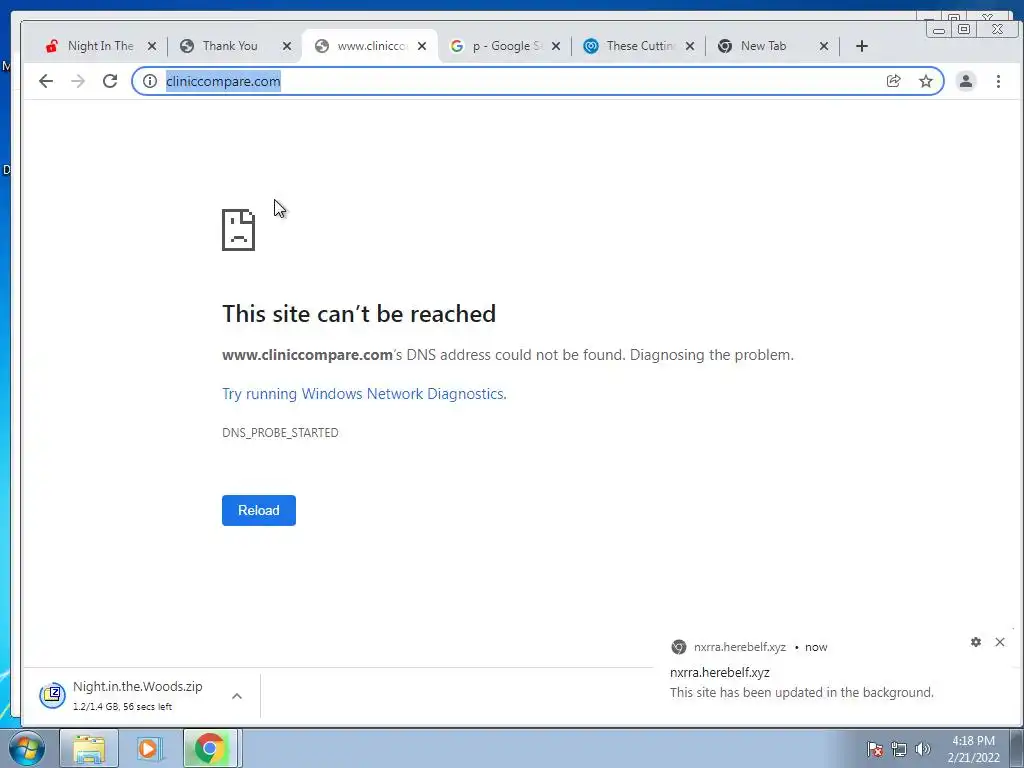1024x768 pixels.
Task: Open Windows Explorer from taskbar
Action: 89,748
